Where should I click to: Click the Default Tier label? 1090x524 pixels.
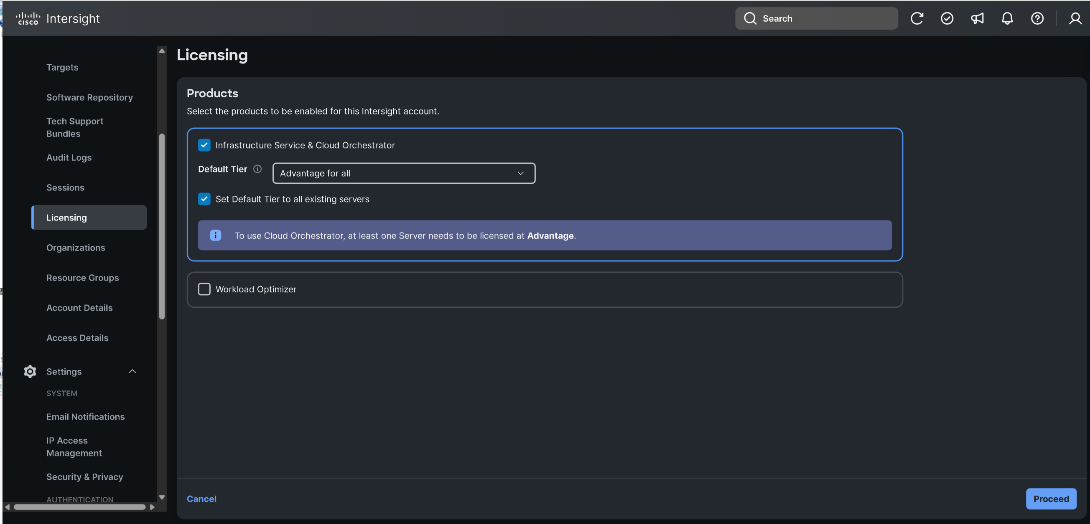tap(222, 169)
